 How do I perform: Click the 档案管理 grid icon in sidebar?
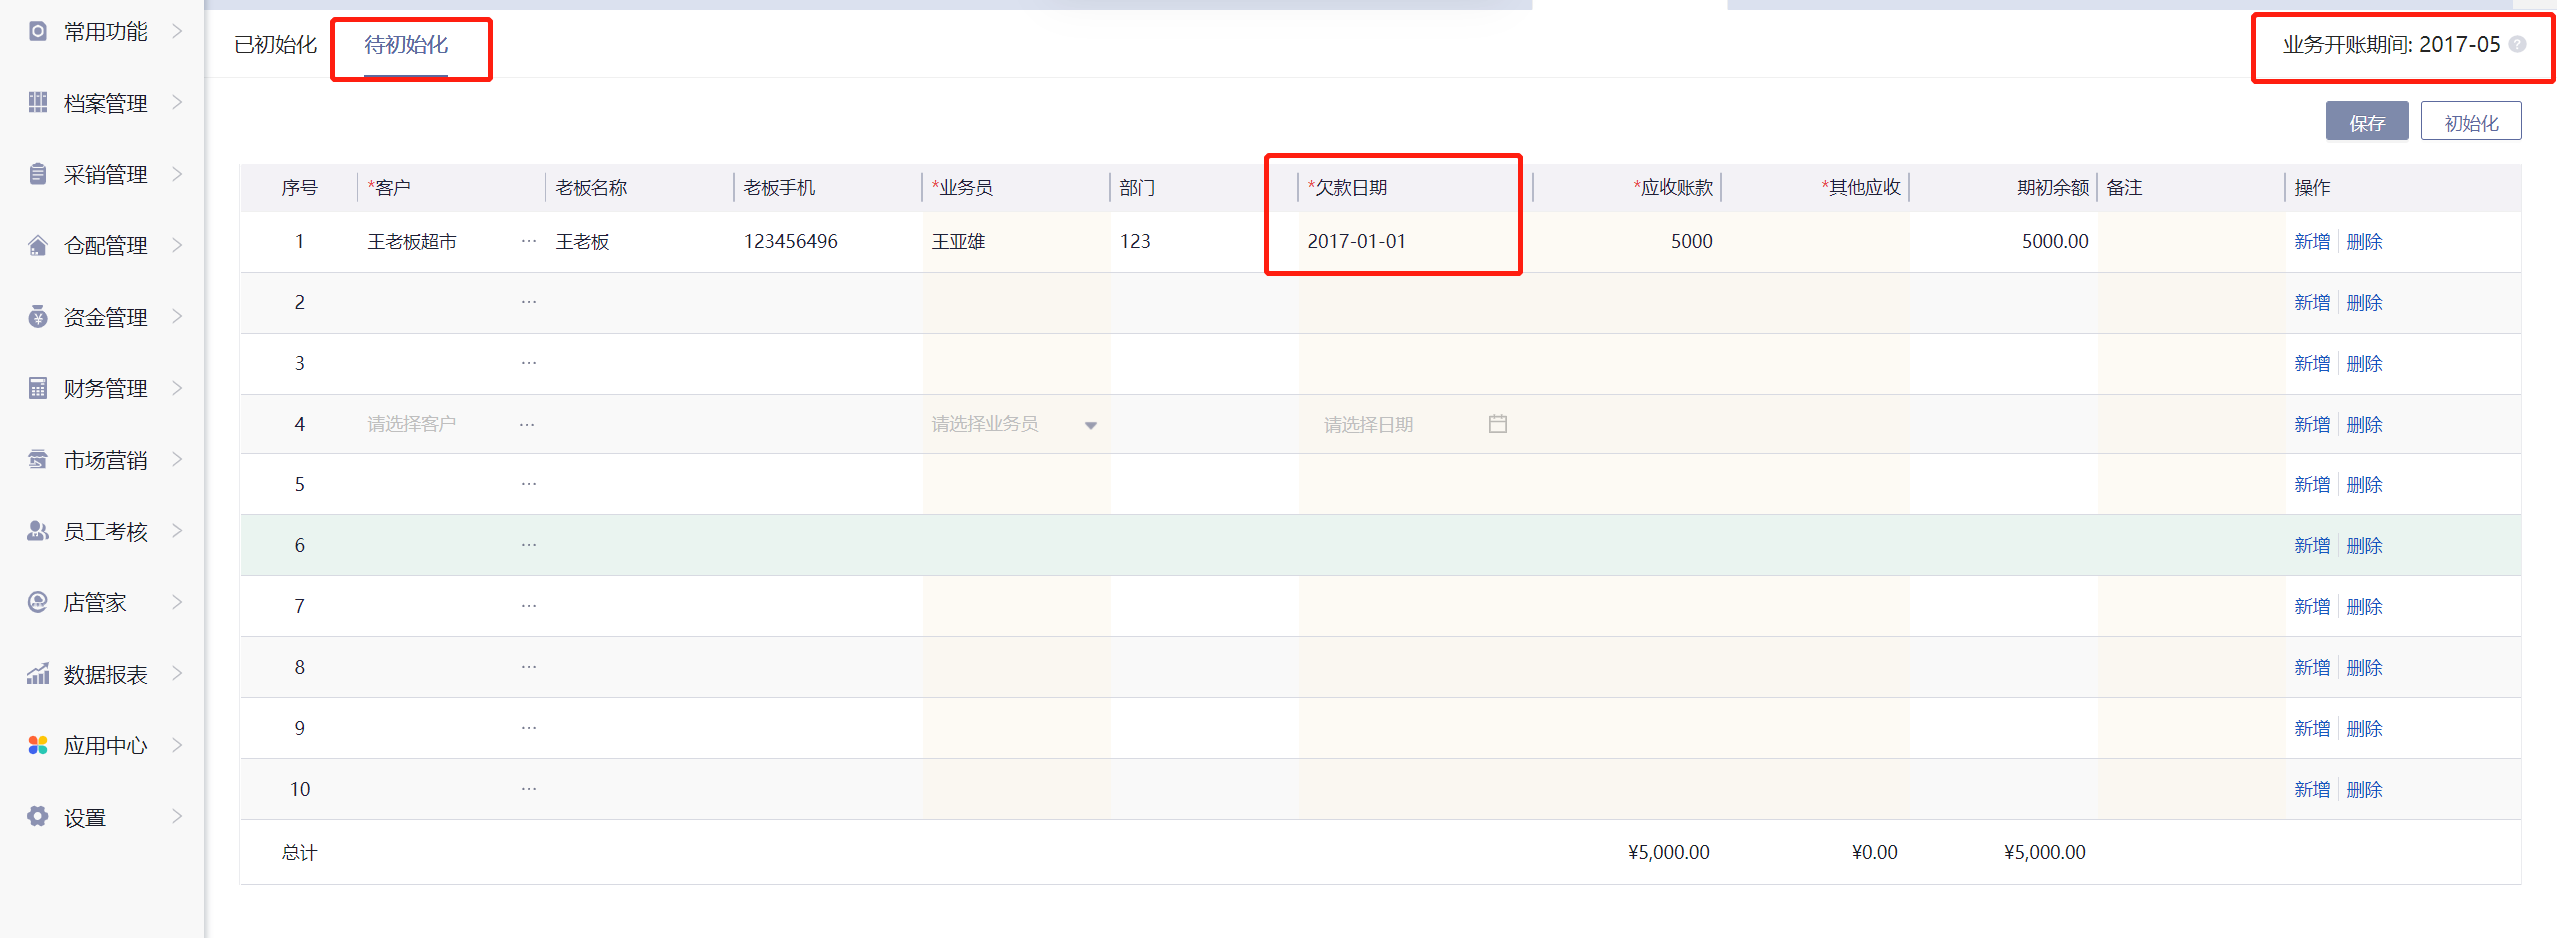click(x=38, y=102)
